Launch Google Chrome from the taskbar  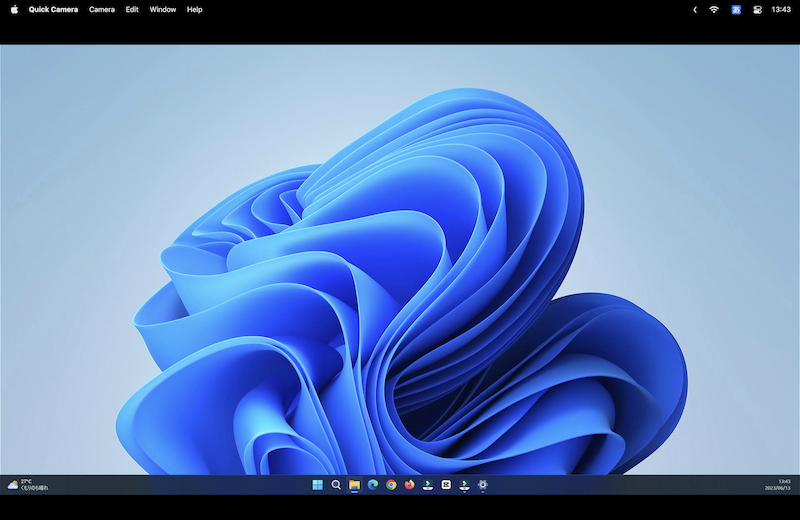[391, 484]
